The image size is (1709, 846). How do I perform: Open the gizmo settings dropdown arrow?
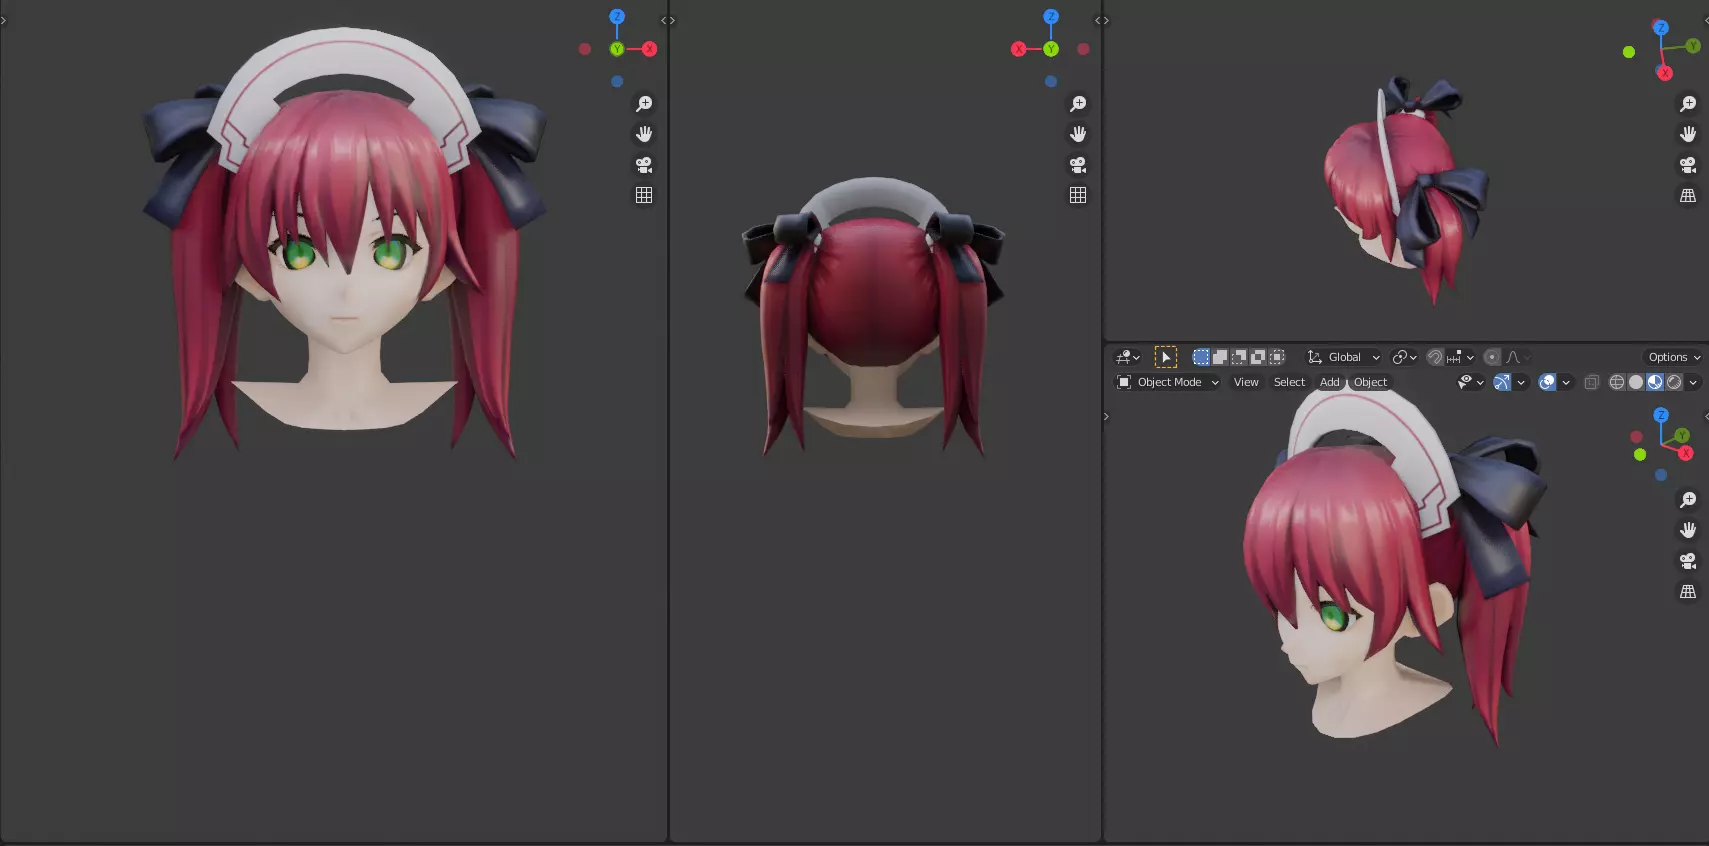[x=1521, y=382]
